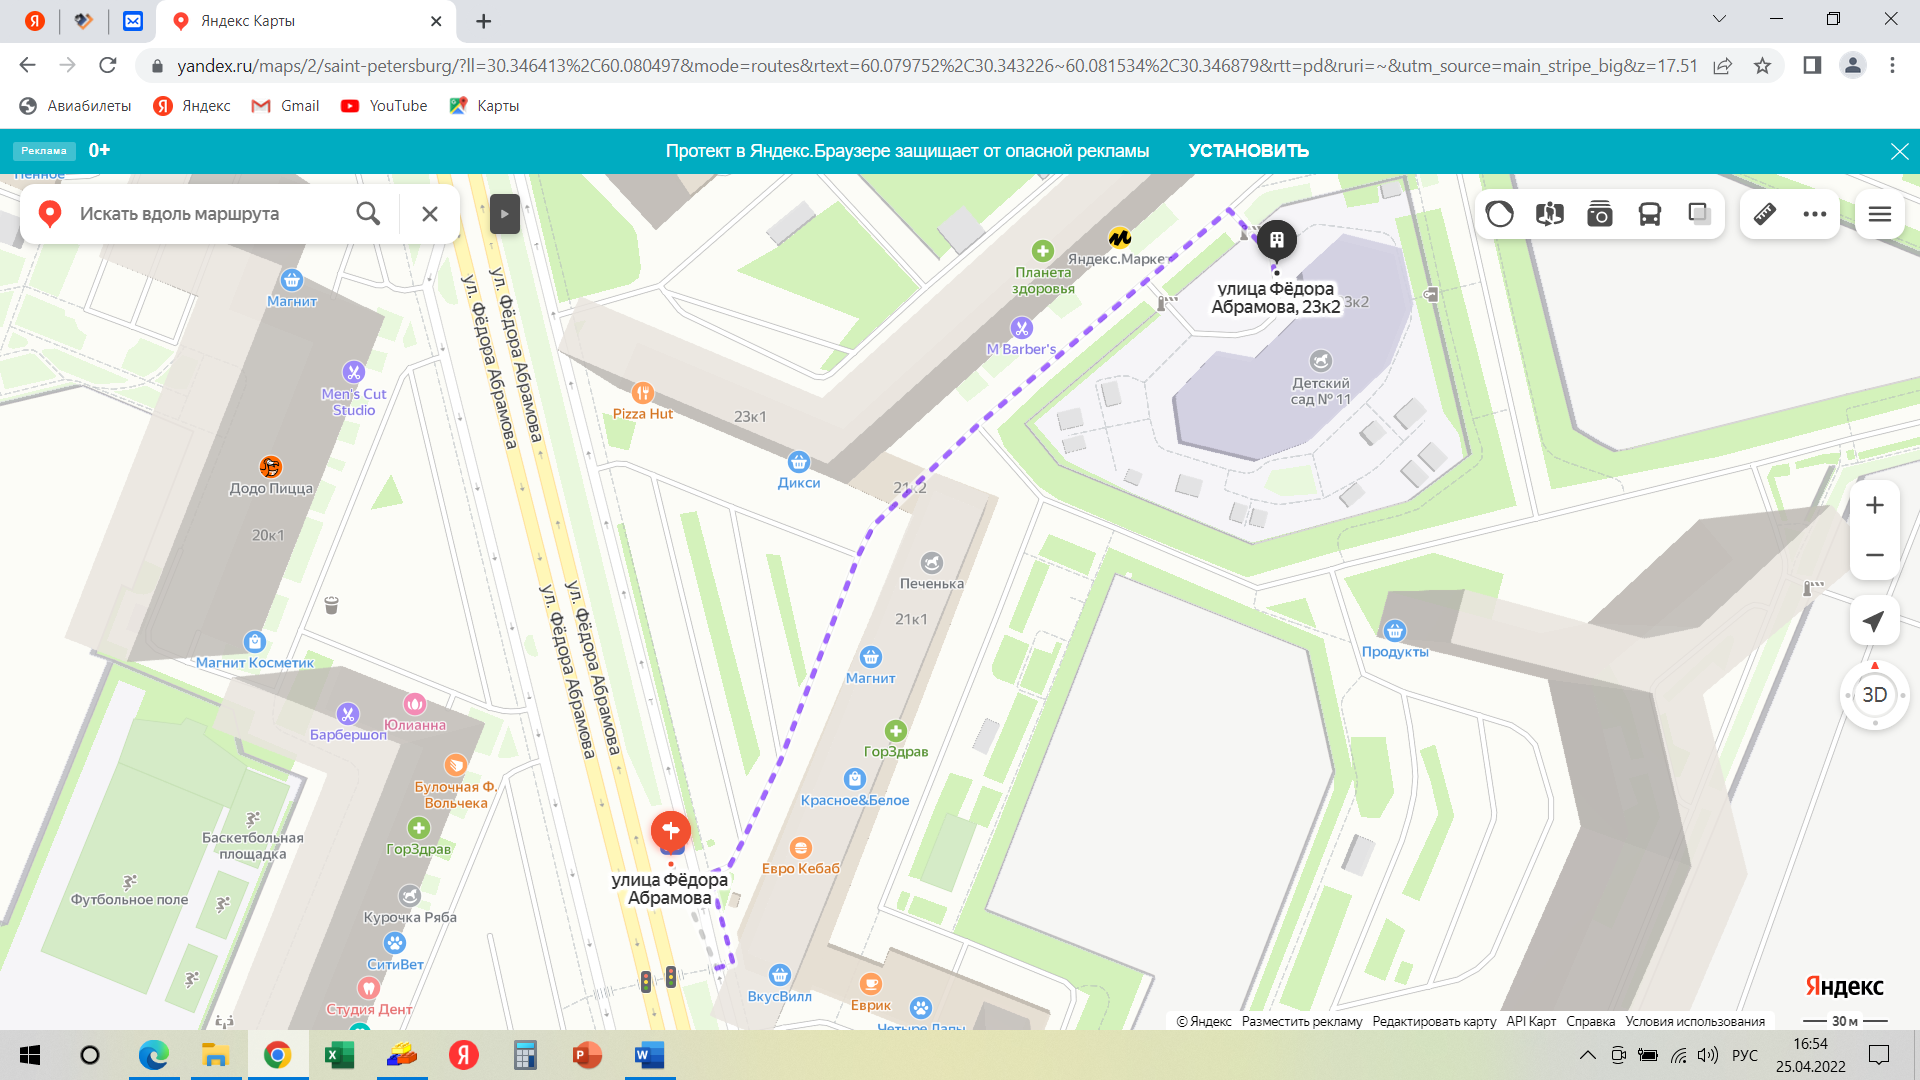
Task: Close the blue ad banner
Action: pos(1899,151)
